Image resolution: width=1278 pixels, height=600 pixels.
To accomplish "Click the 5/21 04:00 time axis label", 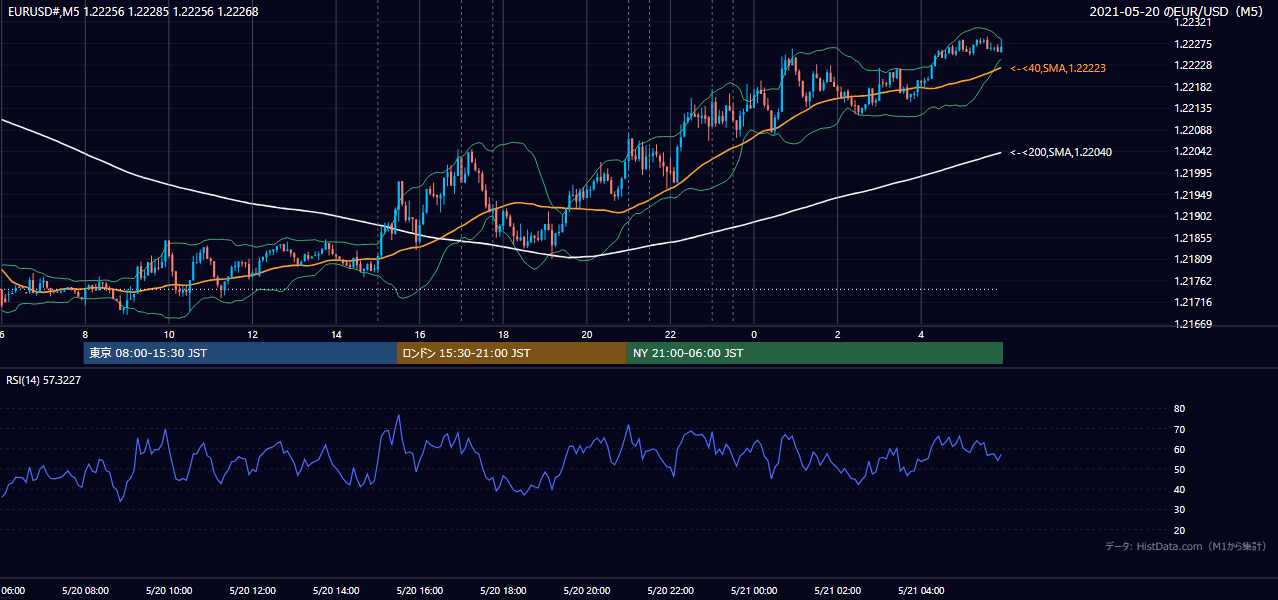I will pyautogui.click(x=922, y=591).
